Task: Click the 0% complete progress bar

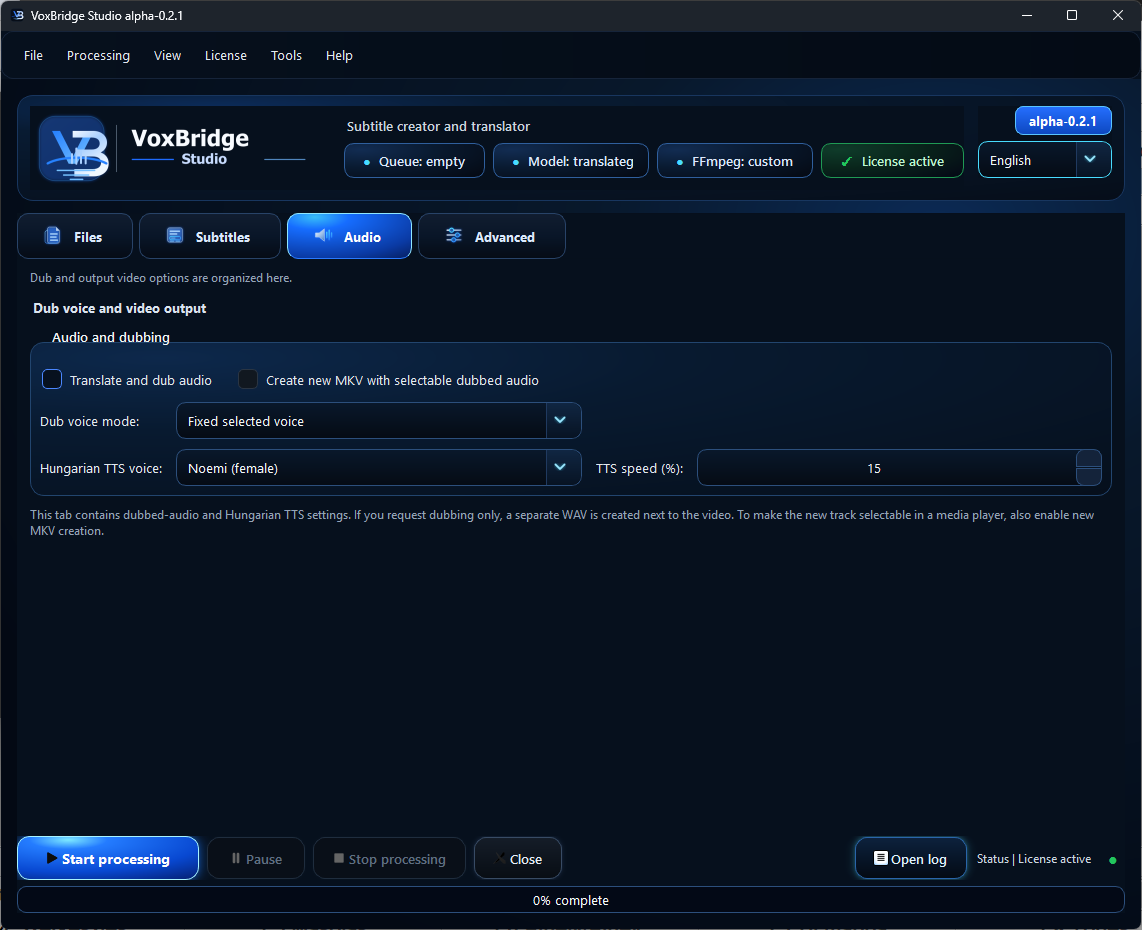Action: click(x=571, y=900)
